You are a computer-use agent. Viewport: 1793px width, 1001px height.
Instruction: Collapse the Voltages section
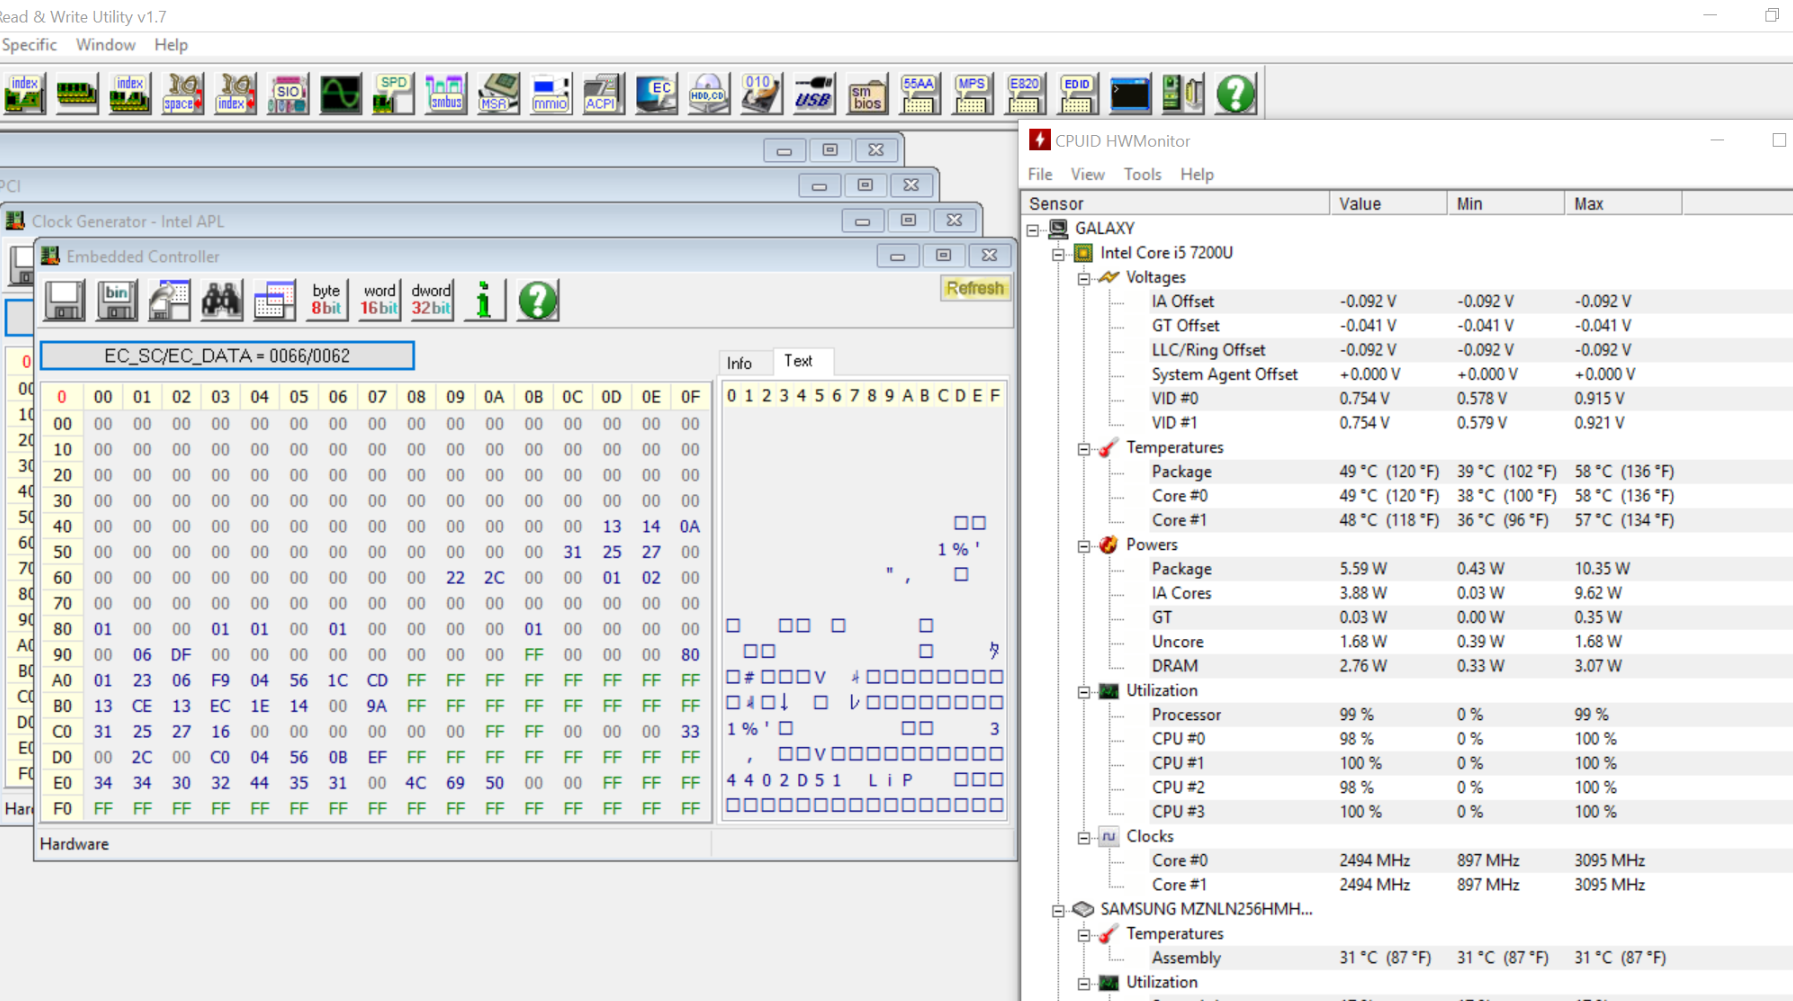[1084, 278]
